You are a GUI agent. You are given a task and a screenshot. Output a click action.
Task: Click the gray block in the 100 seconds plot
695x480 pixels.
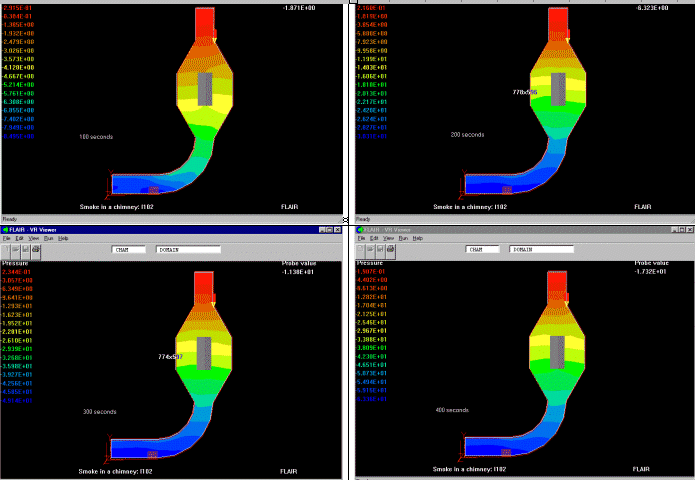point(205,91)
